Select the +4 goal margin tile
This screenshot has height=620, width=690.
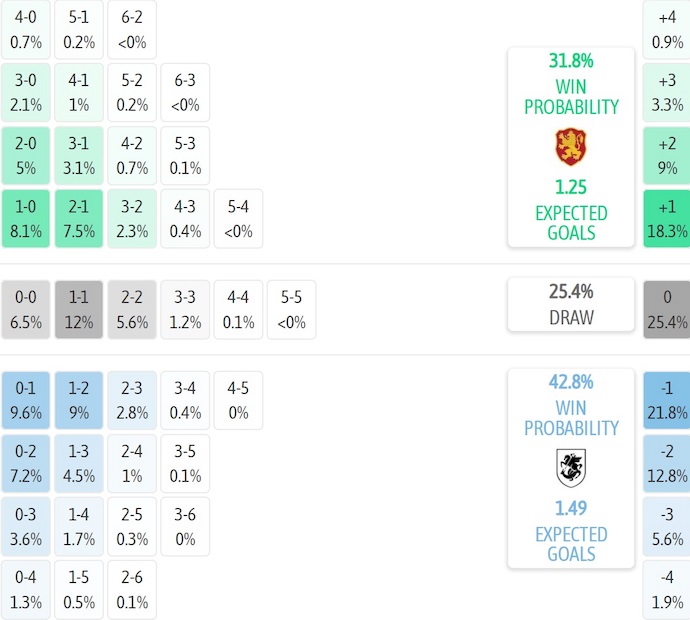point(667,29)
